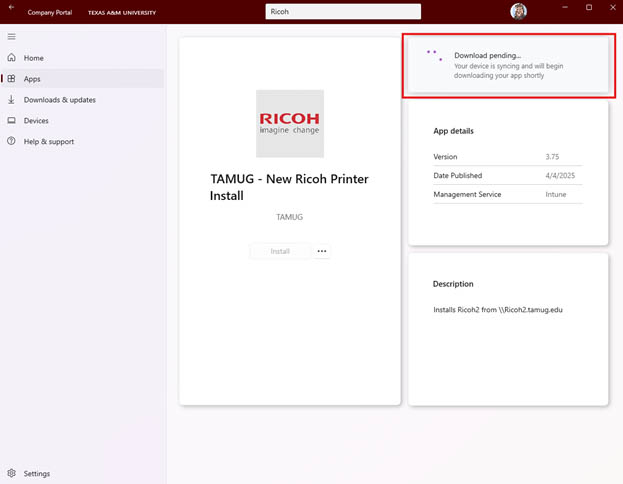Screen dimensions: 623x484
Task: Click the Version label
Action: (x=445, y=157)
